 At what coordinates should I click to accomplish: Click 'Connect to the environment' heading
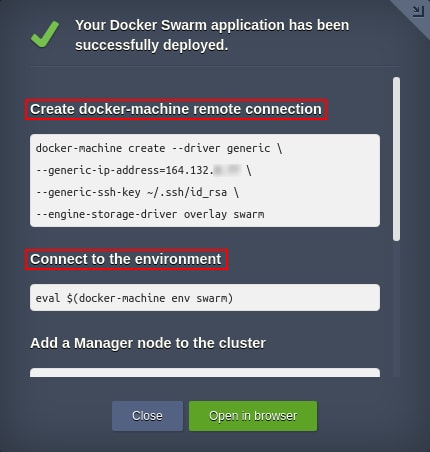126,259
